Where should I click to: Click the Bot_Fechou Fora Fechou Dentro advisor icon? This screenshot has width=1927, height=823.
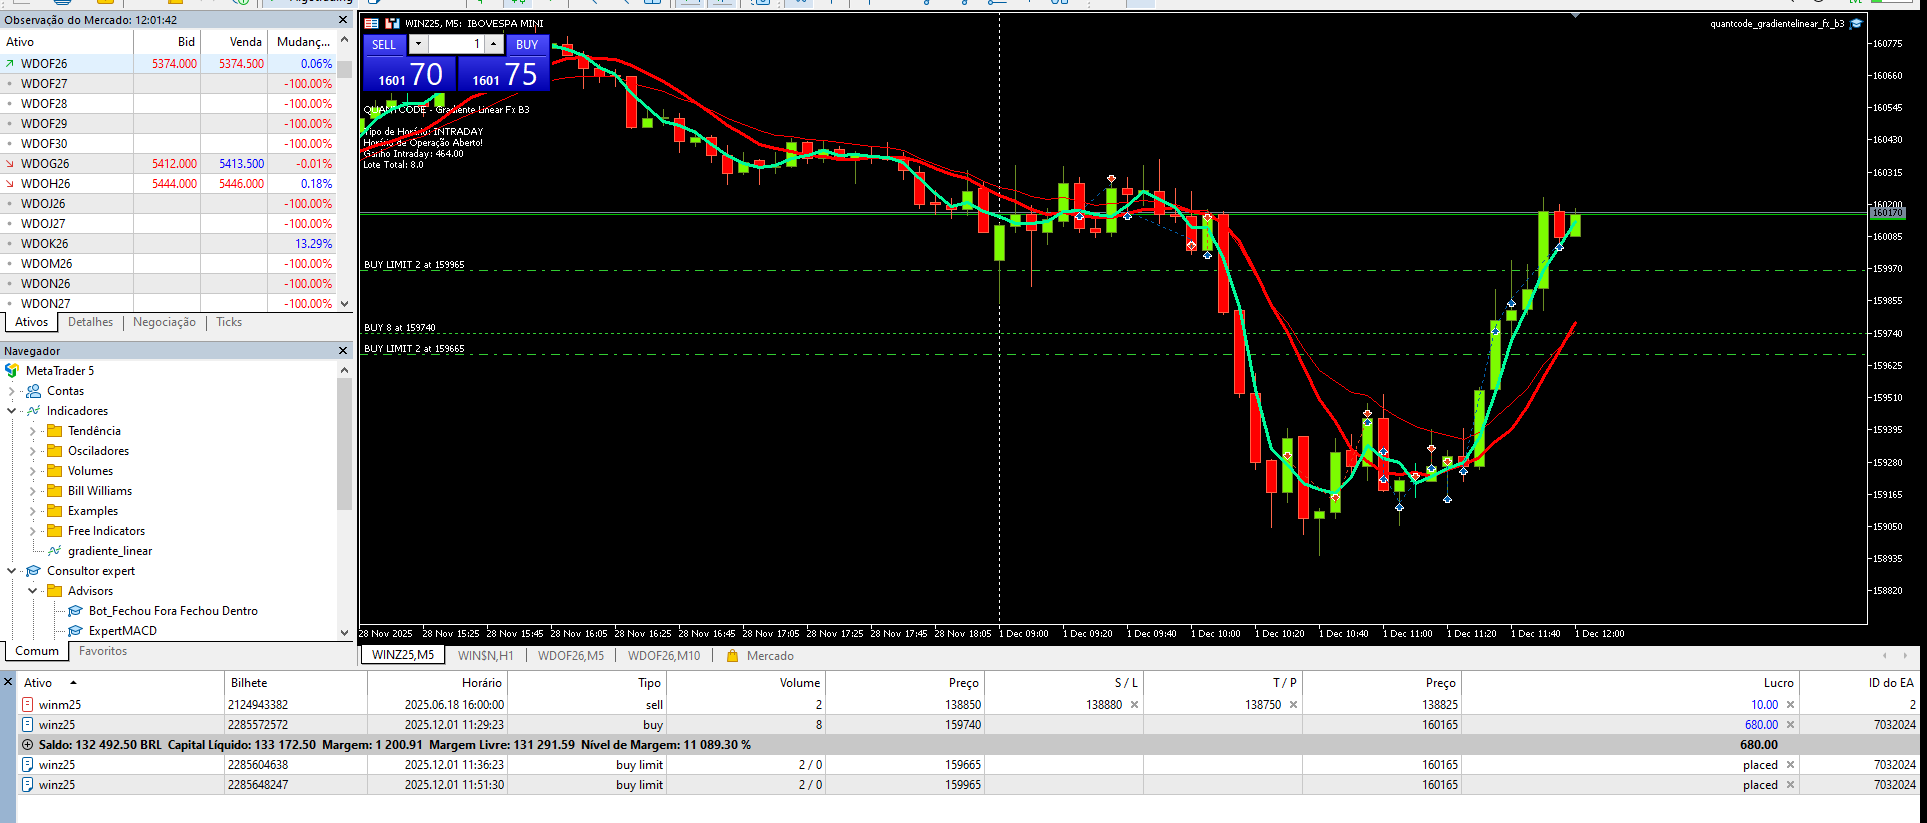[75, 611]
